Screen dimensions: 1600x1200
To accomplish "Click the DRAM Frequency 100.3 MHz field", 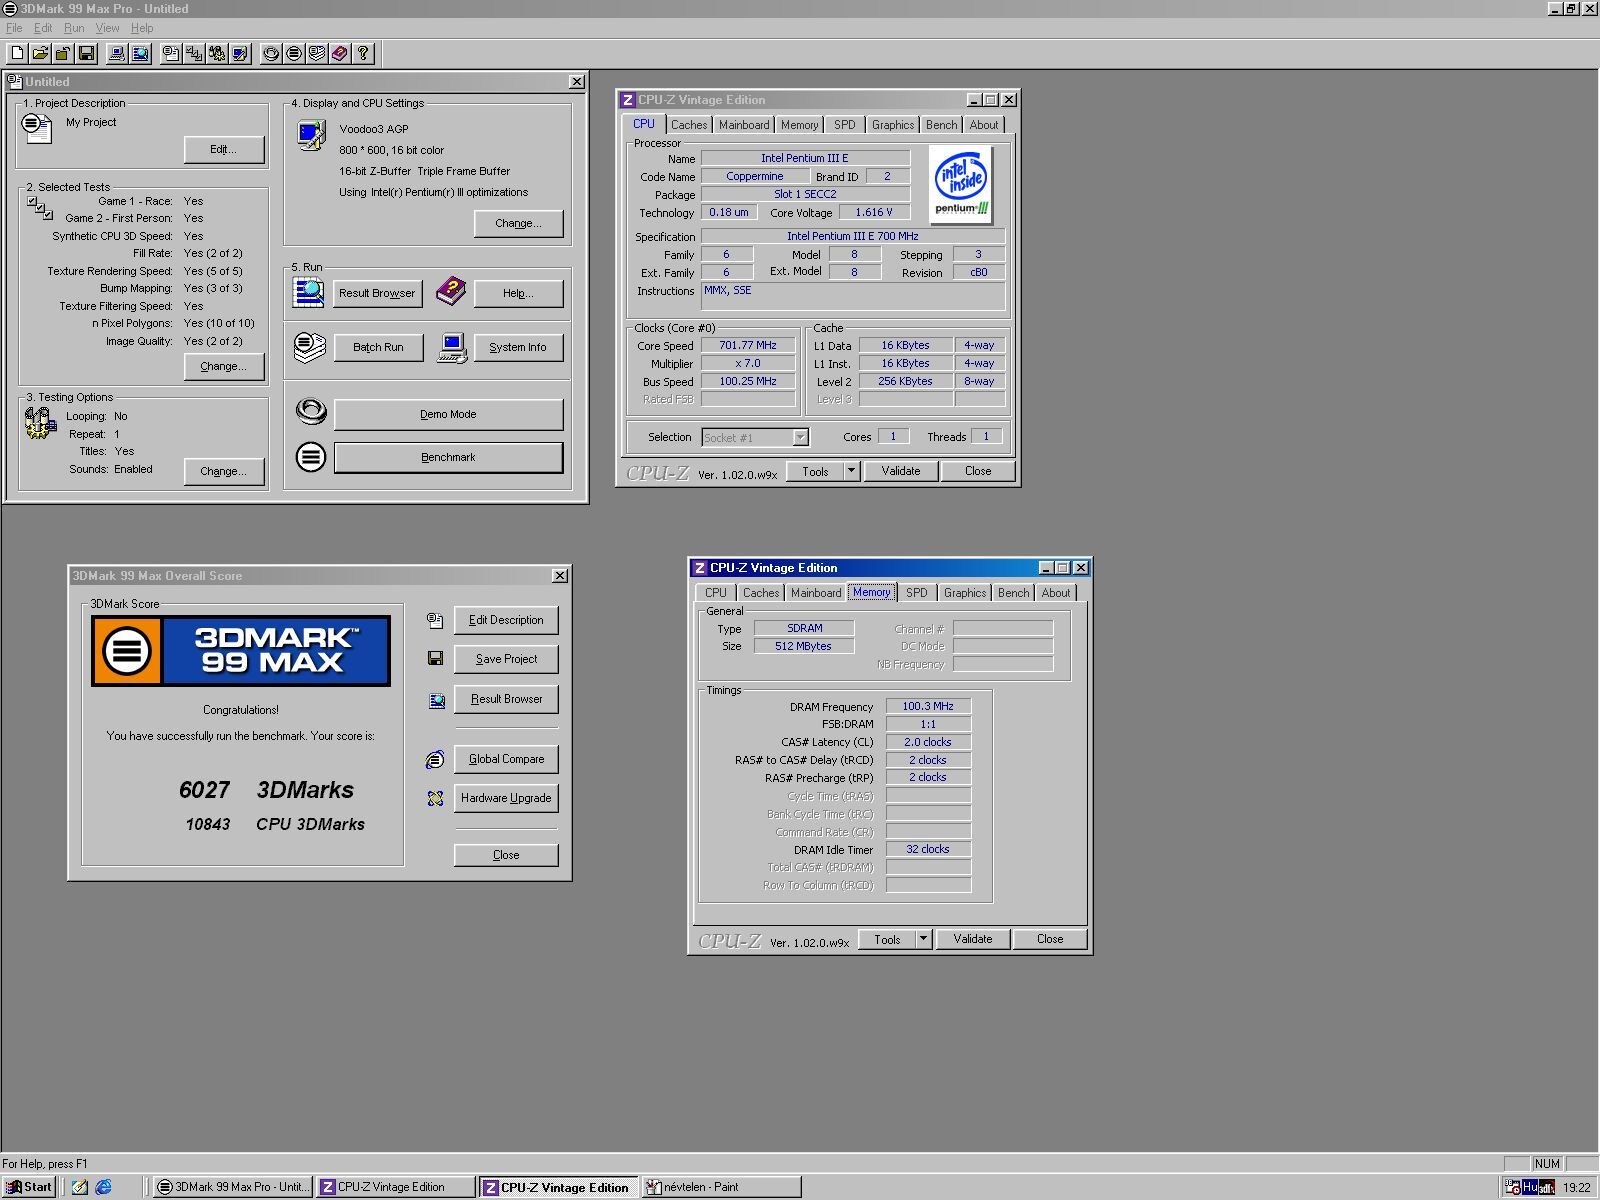I will point(928,706).
